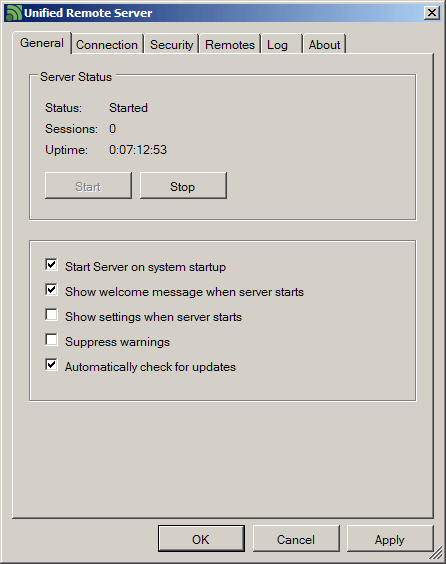This screenshot has width=446, height=564.
Task: Close the Unified Remote Server window
Action: [x=432, y=13]
